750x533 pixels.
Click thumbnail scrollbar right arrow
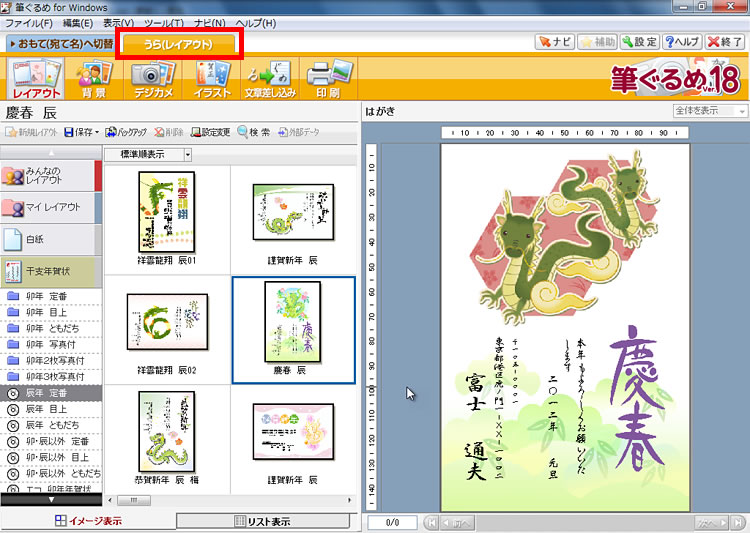tap(350, 500)
